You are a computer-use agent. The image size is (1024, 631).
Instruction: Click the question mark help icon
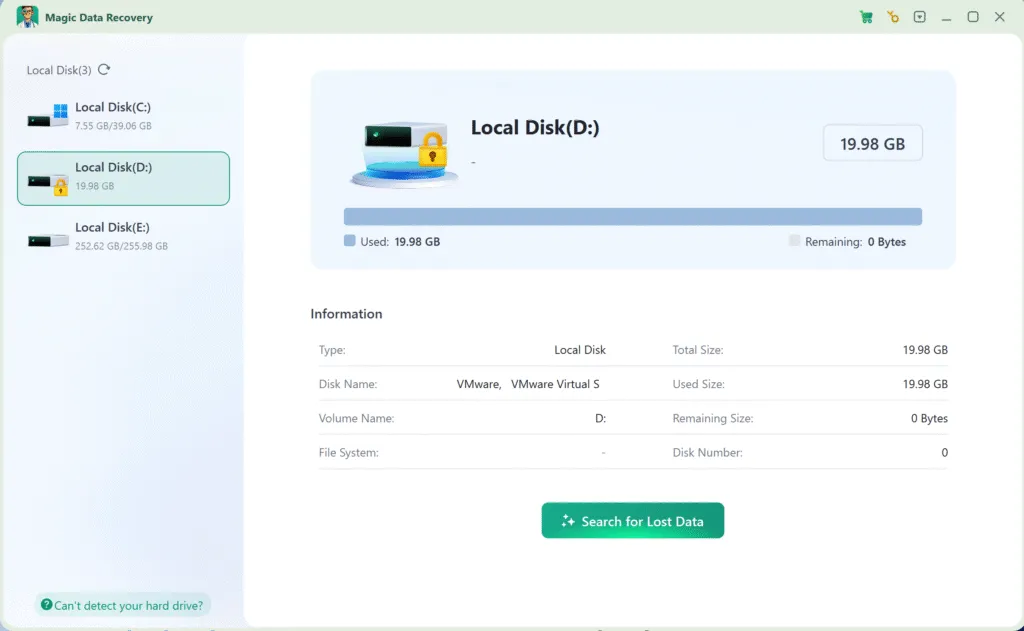[47, 604]
